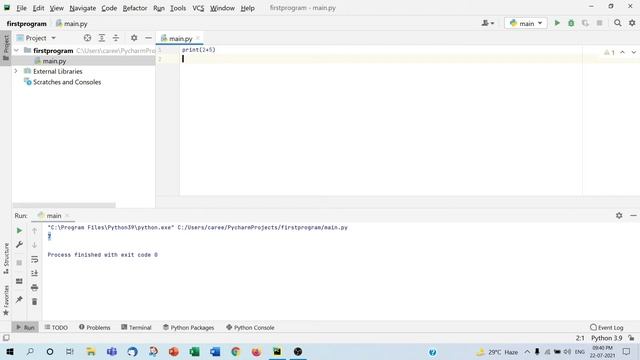Open the Terminal tool window
Image resolution: width=640 pixels, height=360 pixels.
tap(136, 327)
